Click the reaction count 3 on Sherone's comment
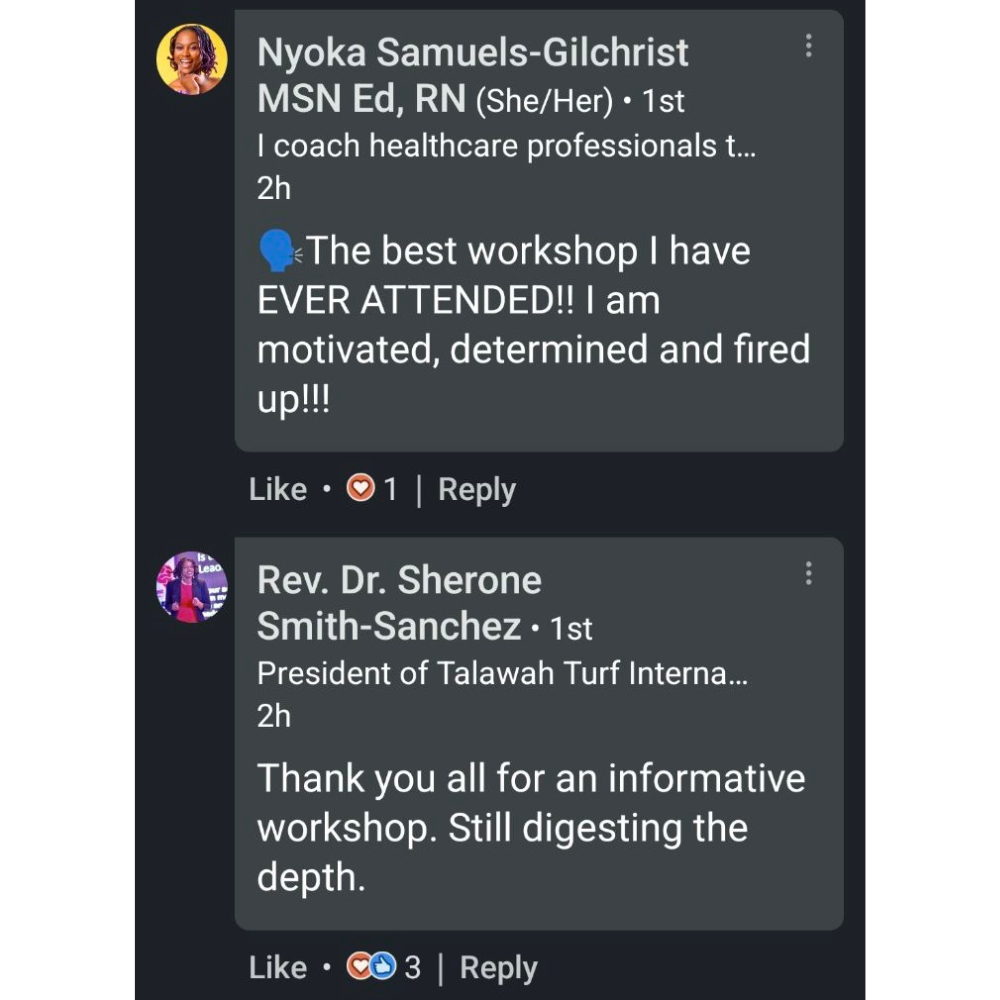Viewport: 1000px width, 1000px height. tap(412, 967)
